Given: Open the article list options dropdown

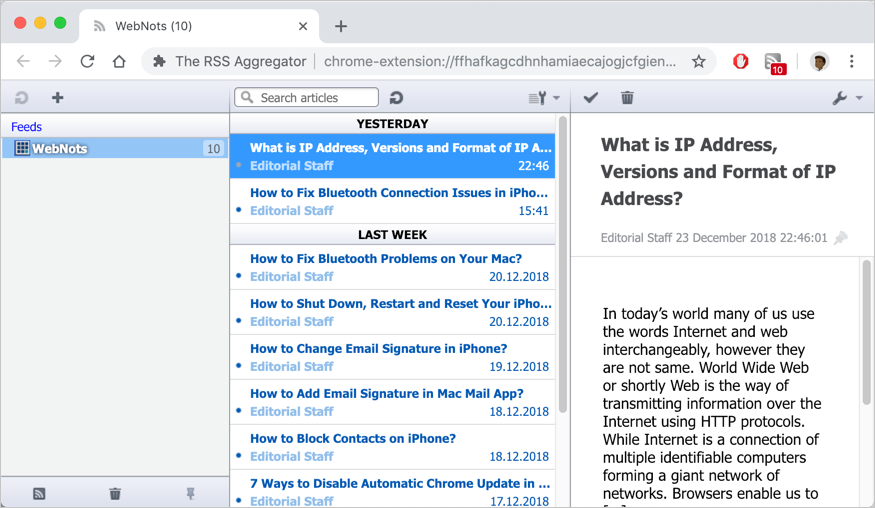Looking at the screenshot, I should (543, 98).
